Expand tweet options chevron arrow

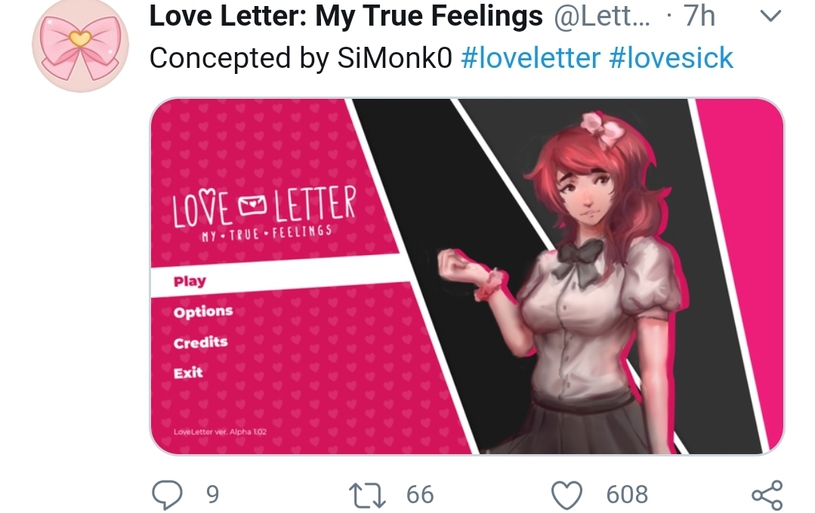[x=770, y=16]
